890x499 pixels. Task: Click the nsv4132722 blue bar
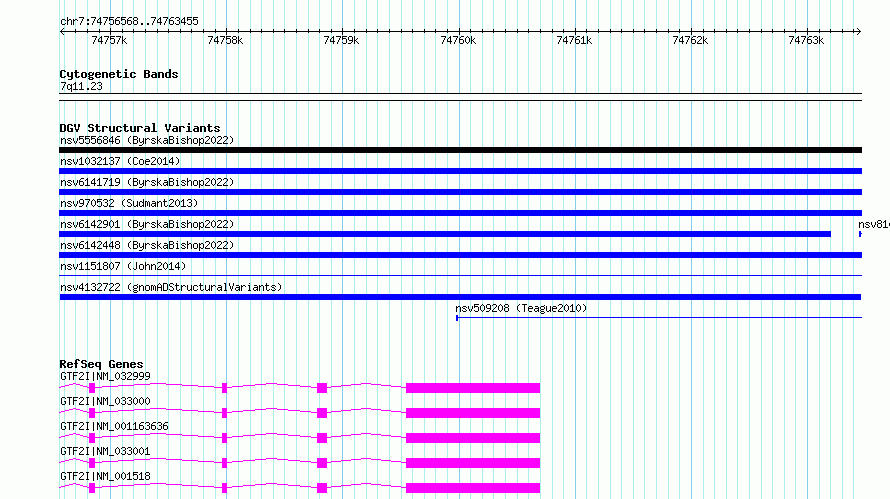460,297
